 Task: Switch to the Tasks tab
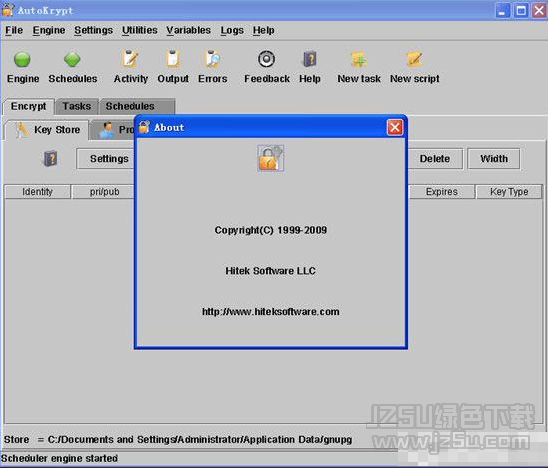[x=77, y=106]
